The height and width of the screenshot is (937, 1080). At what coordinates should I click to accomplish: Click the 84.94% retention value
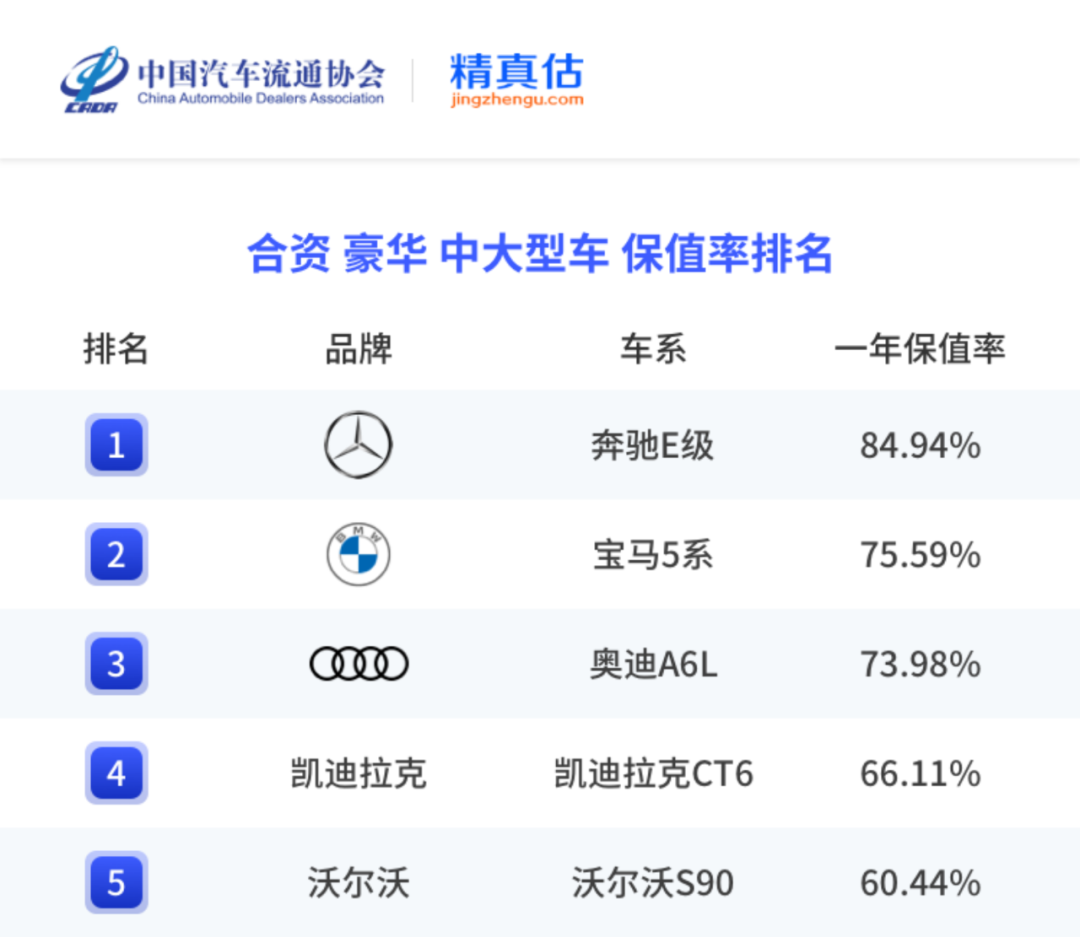pyautogui.click(x=920, y=445)
